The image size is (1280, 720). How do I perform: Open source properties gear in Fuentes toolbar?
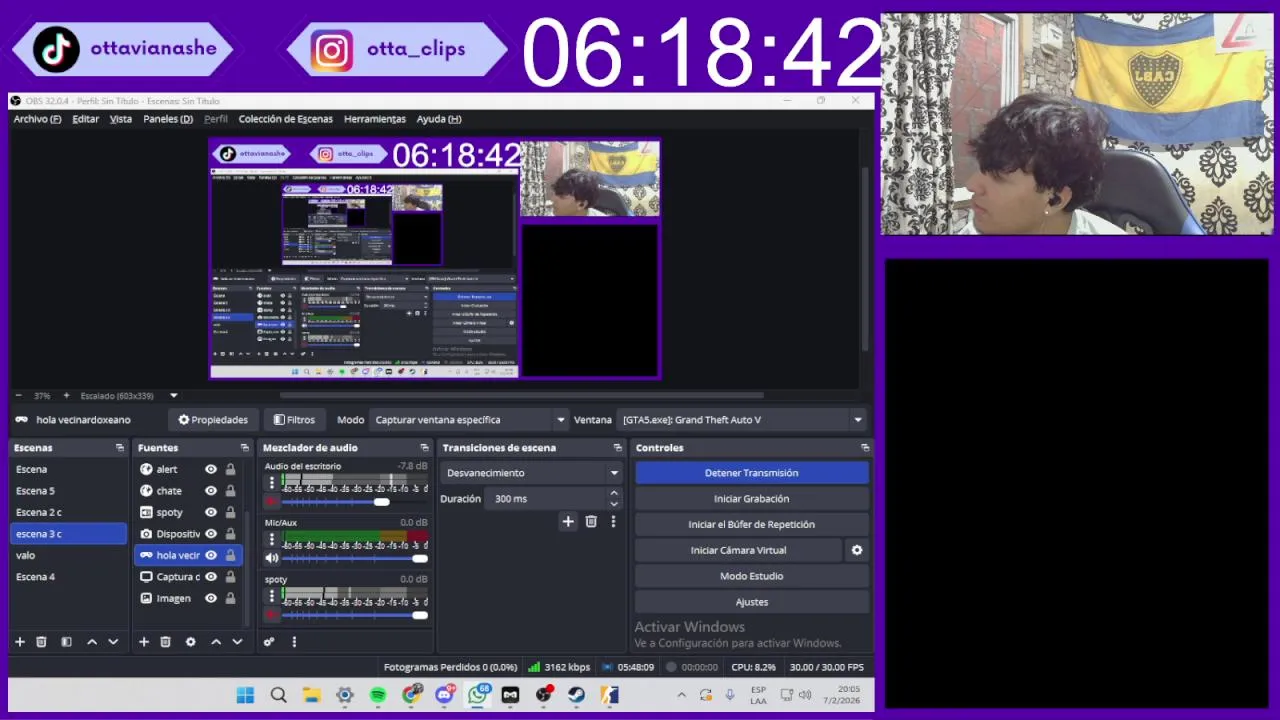190,642
